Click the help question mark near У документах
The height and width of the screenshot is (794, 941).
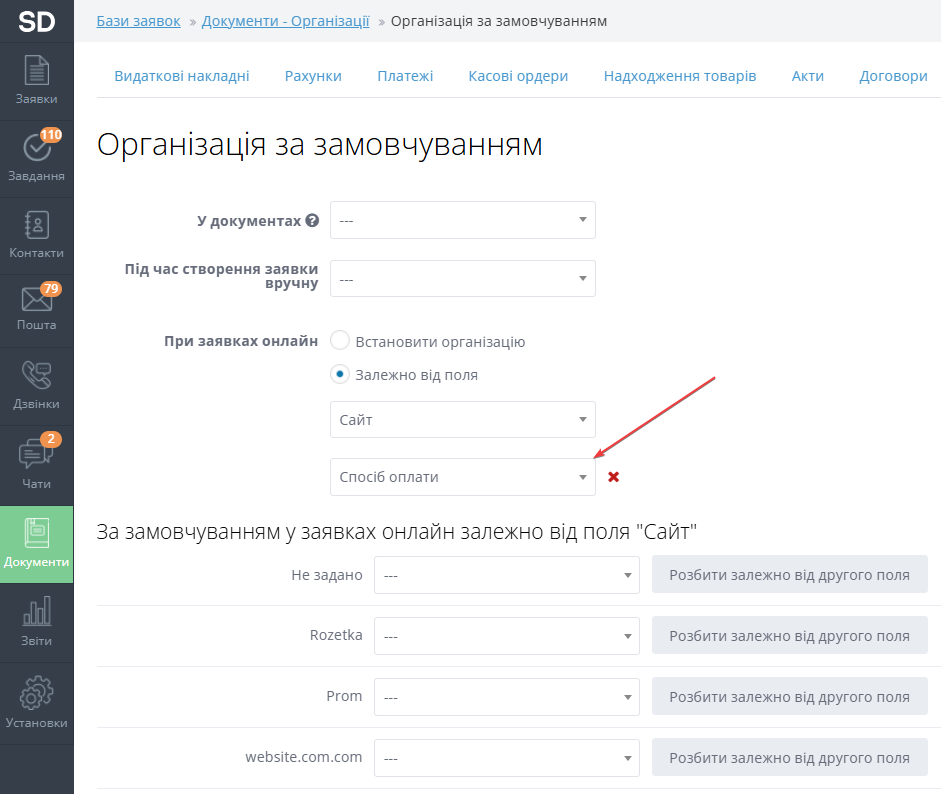(312, 220)
